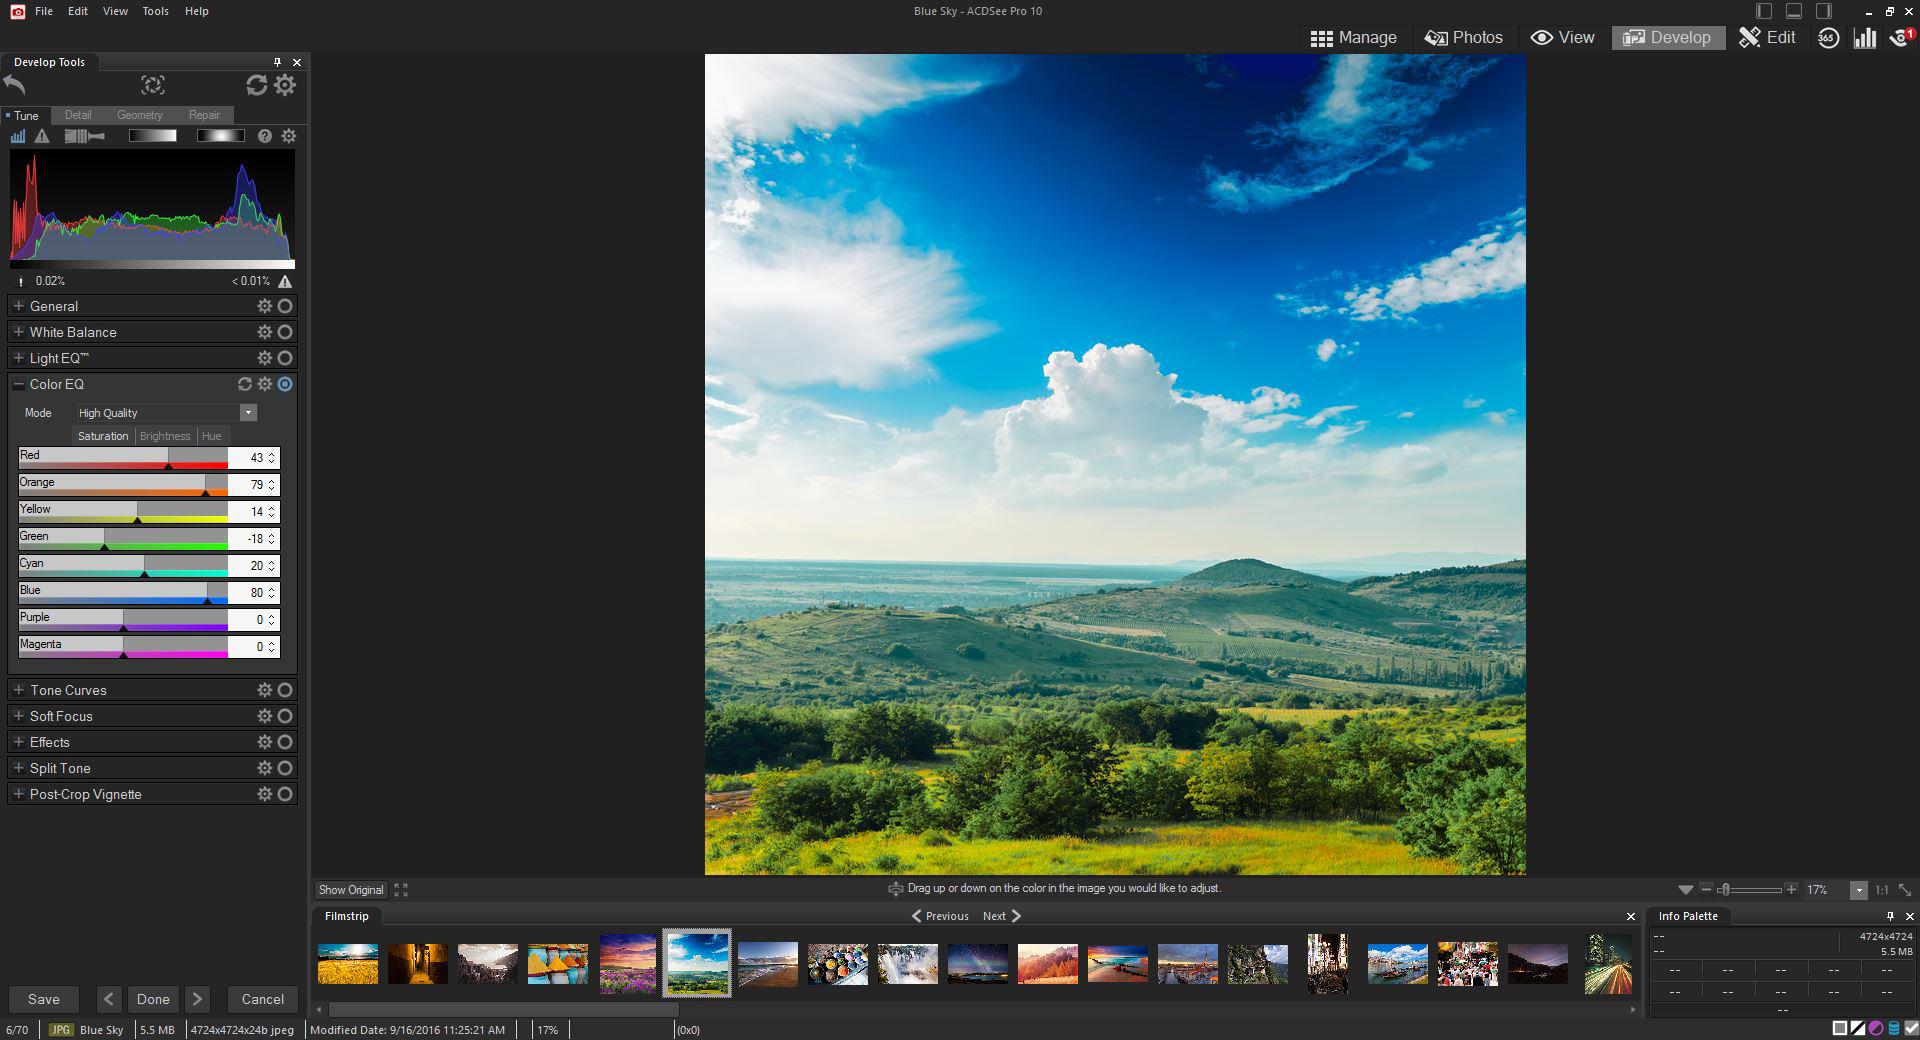Click the Show Original button
The height and width of the screenshot is (1040, 1920).
click(351, 890)
